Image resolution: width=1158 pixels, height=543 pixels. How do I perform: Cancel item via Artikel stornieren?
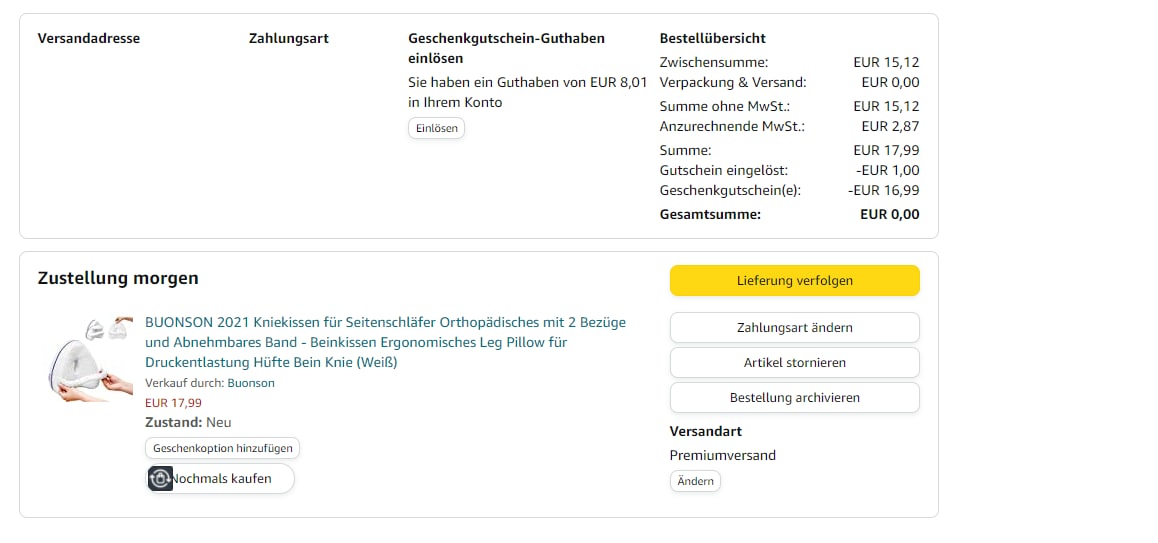coord(794,362)
